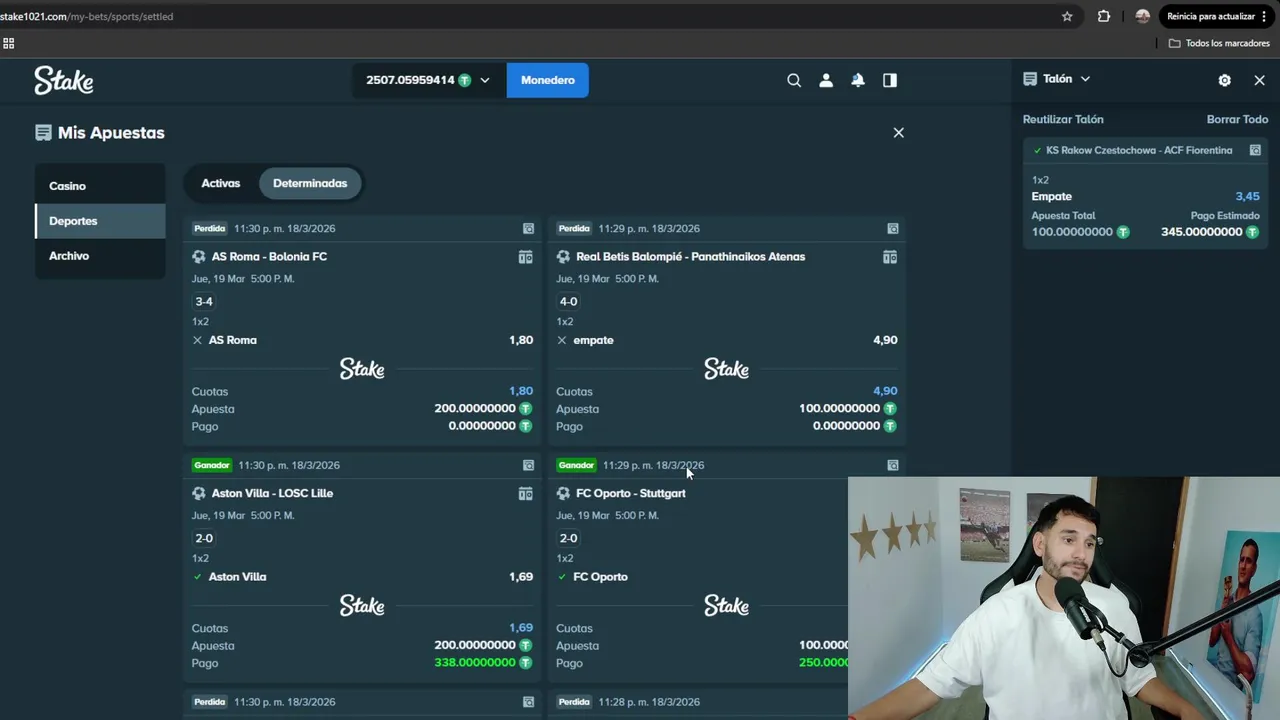Click Pago Estimado 345.00000000 value

point(1201,232)
